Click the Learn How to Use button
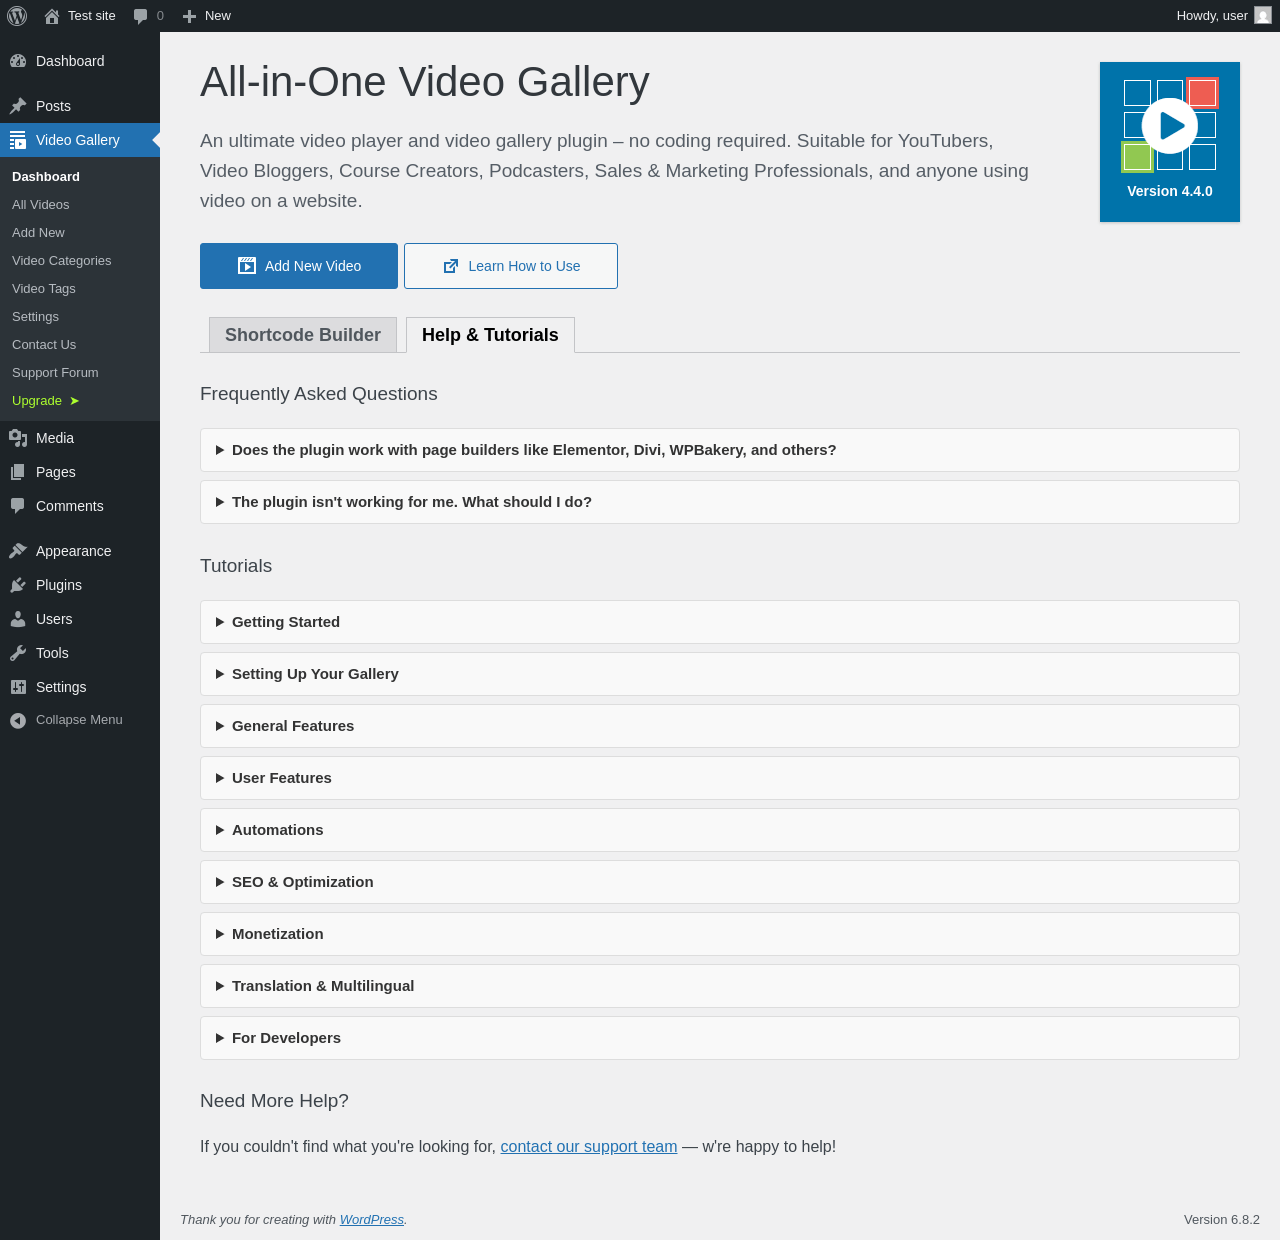The image size is (1280, 1240). pyautogui.click(x=511, y=266)
